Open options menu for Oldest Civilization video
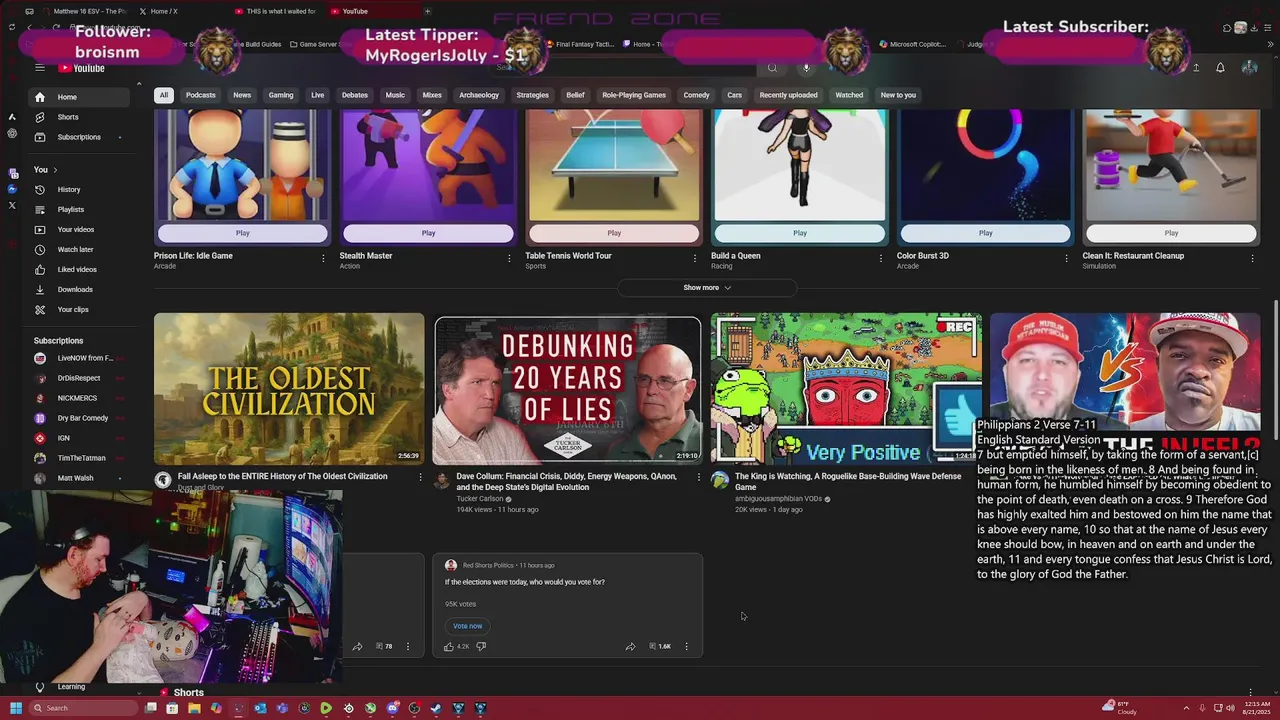 coord(420,477)
